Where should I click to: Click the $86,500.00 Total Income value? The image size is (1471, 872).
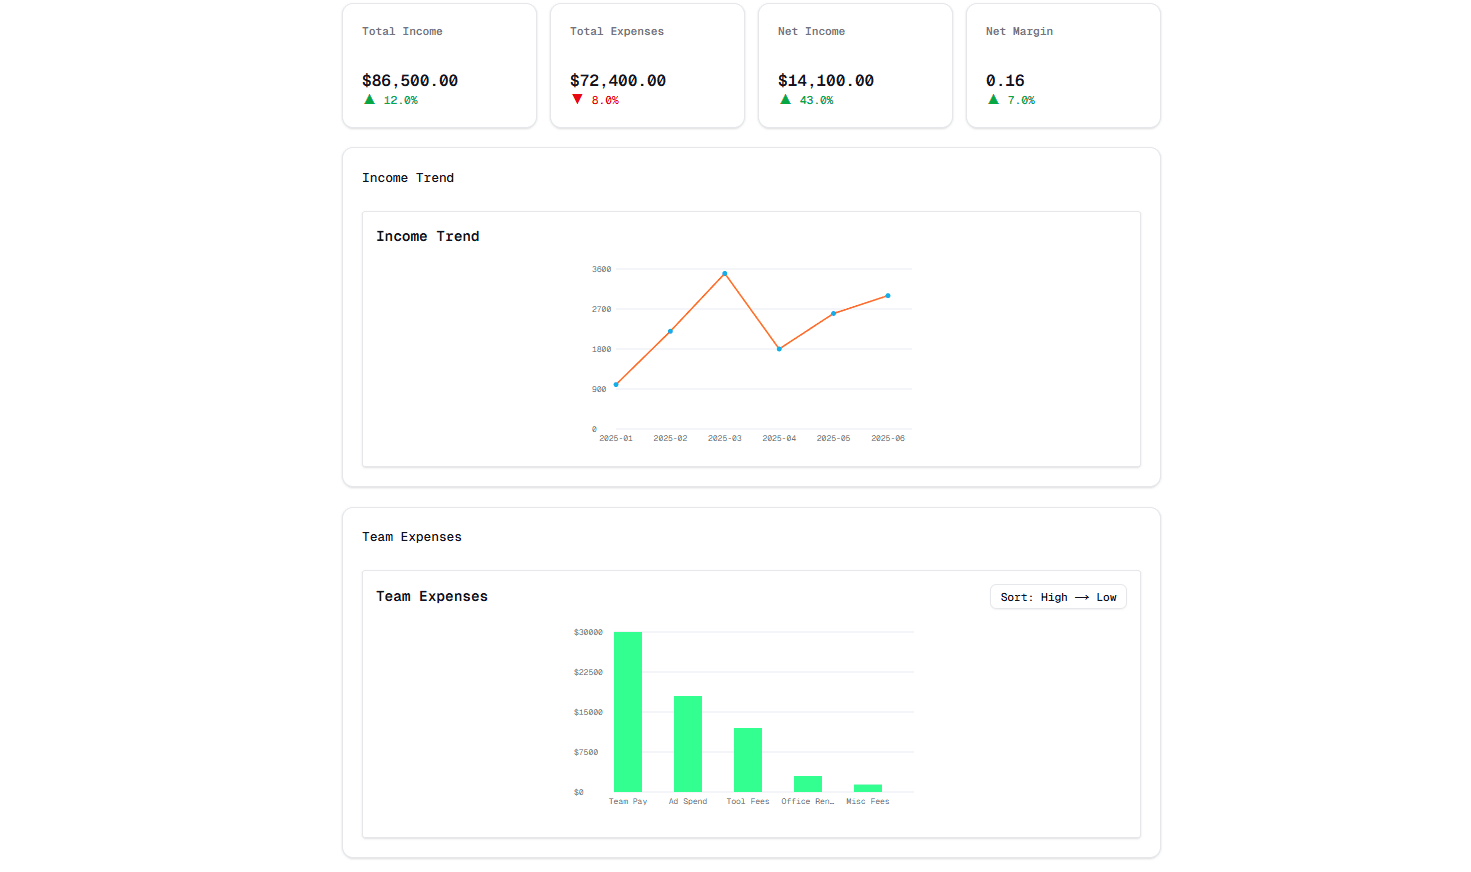point(410,81)
